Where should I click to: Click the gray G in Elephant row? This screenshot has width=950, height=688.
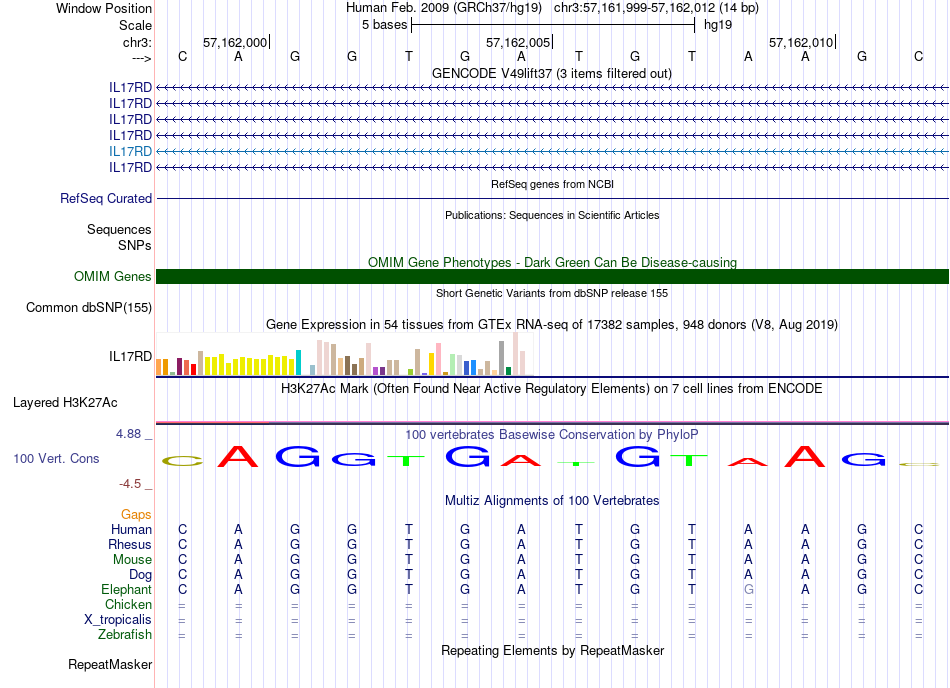pyautogui.click(x=749, y=589)
